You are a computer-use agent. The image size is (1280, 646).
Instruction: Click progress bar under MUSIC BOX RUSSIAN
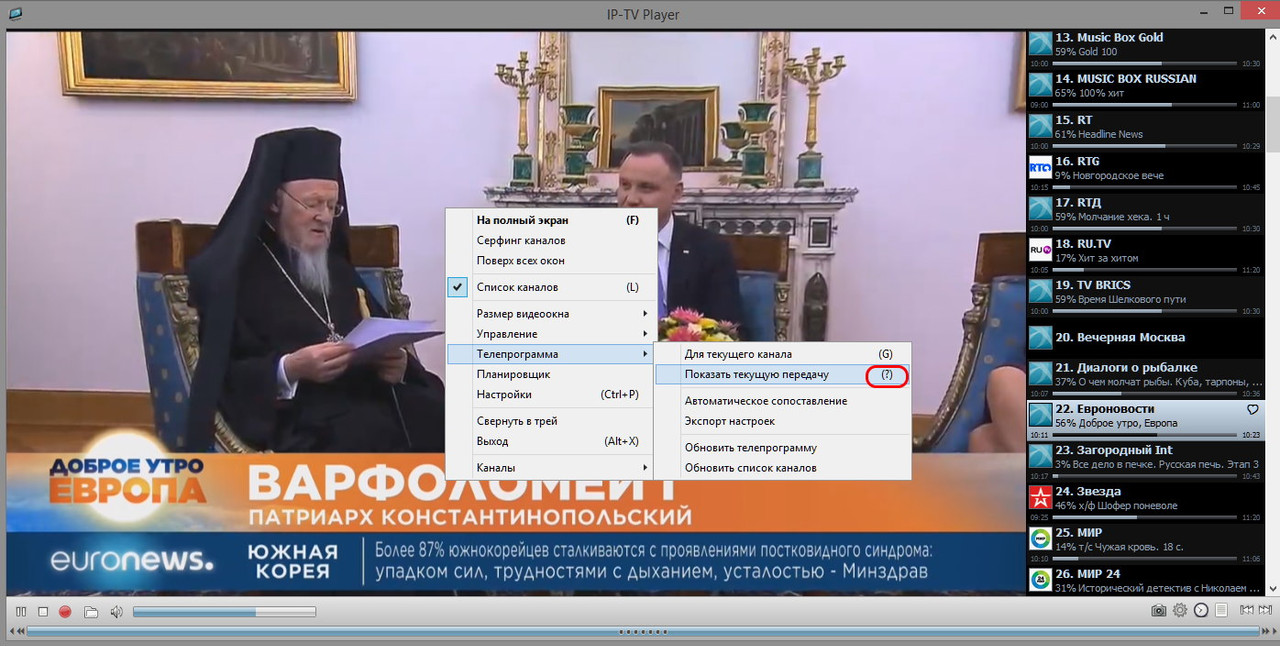[x=1144, y=105]
